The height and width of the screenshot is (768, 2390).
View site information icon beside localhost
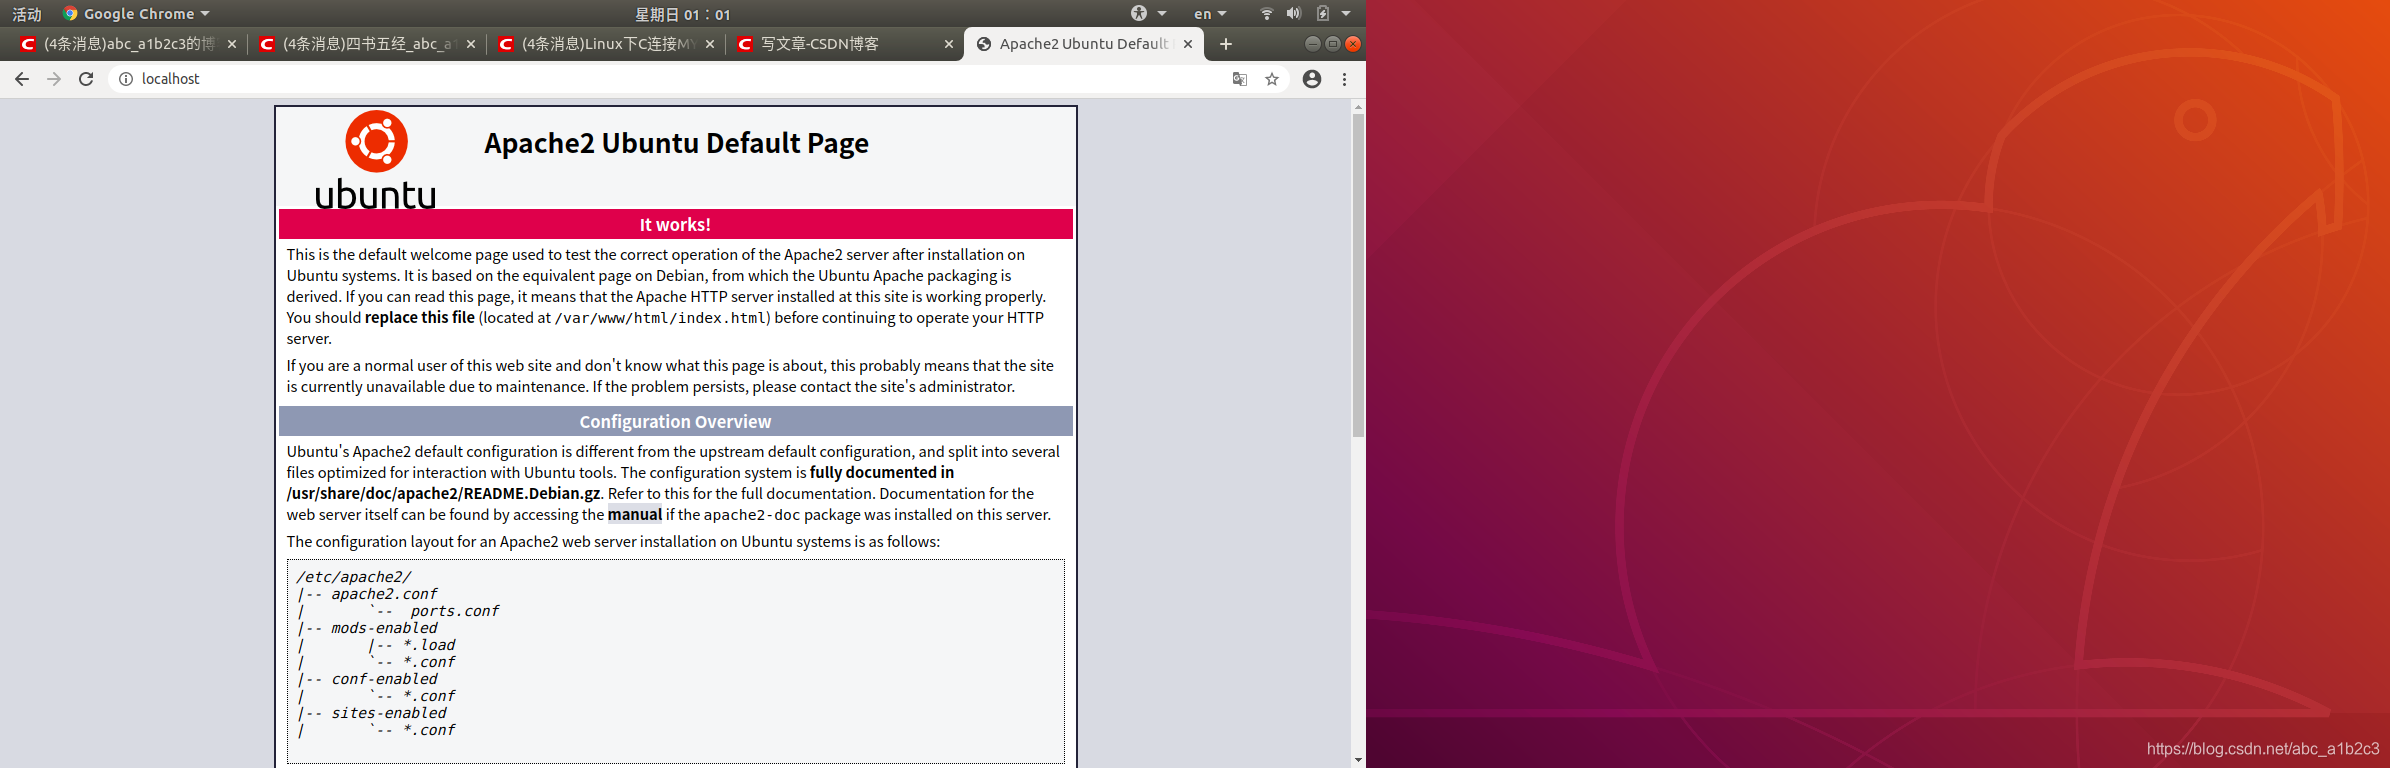coord(126,79)
